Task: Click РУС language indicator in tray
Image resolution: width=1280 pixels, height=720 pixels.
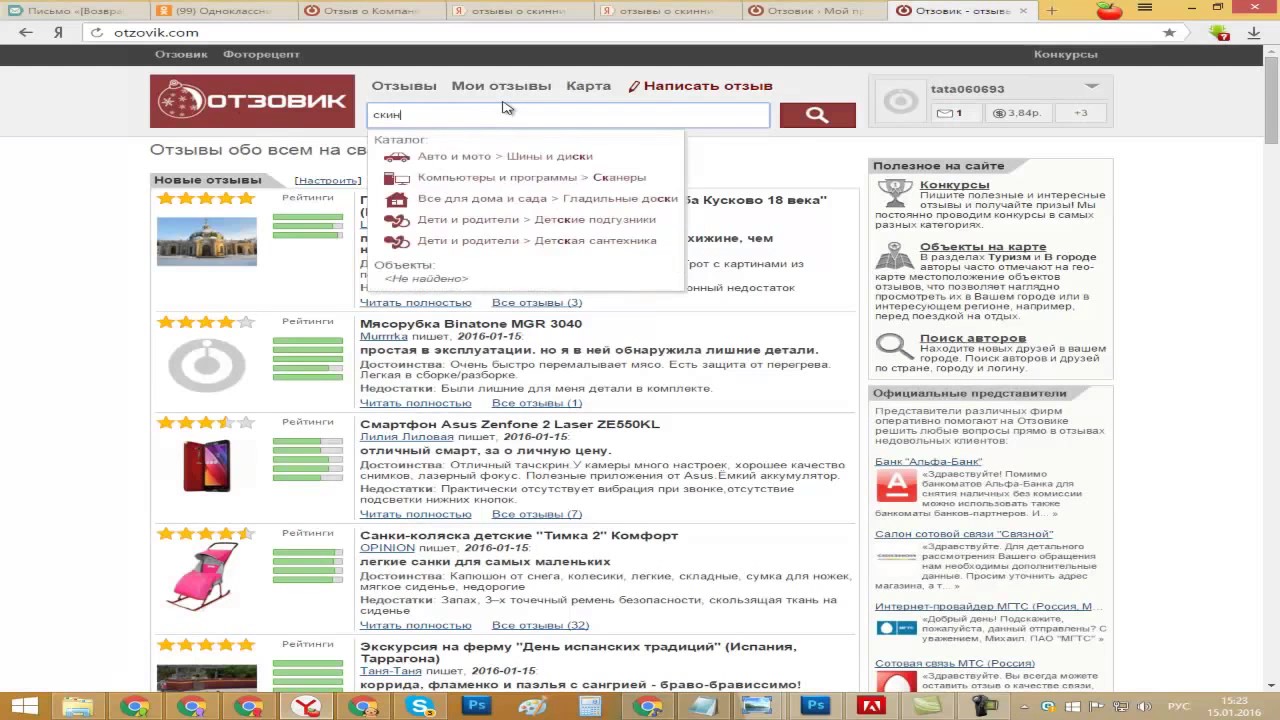Action: [1180, 707]
